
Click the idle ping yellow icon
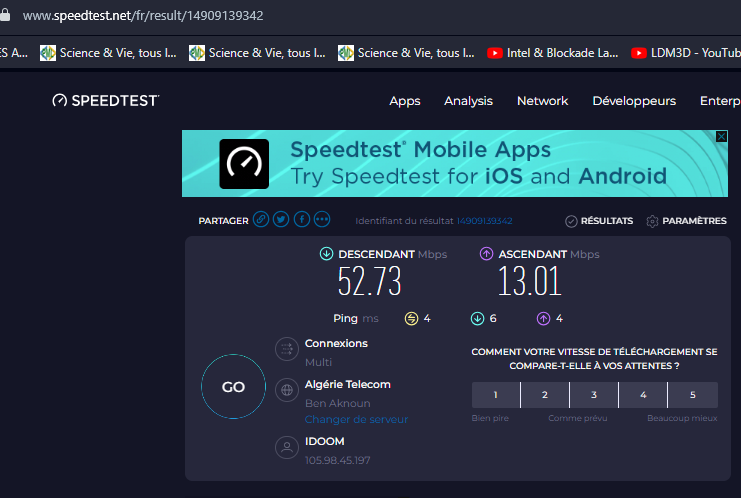coord(411,318)
